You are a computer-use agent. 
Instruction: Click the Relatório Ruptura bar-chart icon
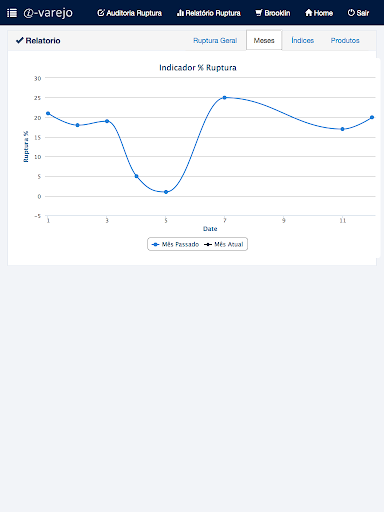[x=180, y=13]
